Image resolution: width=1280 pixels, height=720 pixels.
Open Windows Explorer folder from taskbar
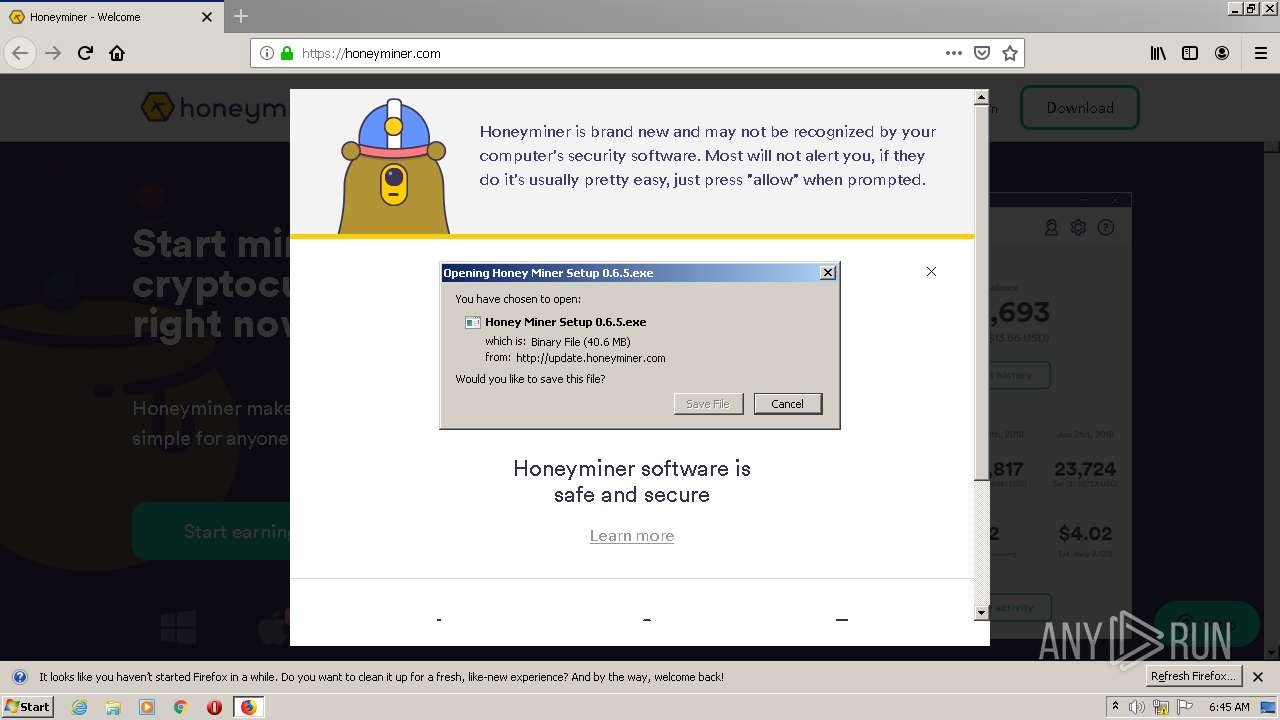113,707
